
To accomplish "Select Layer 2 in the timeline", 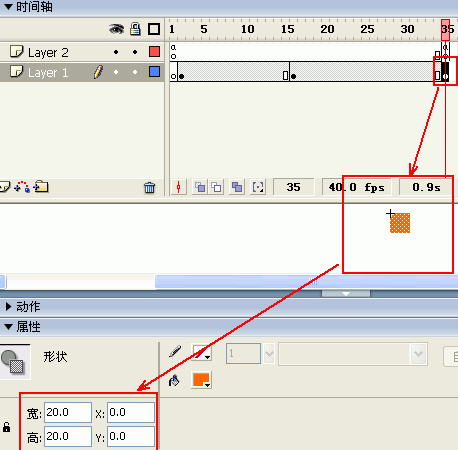I will coord(48,52).
